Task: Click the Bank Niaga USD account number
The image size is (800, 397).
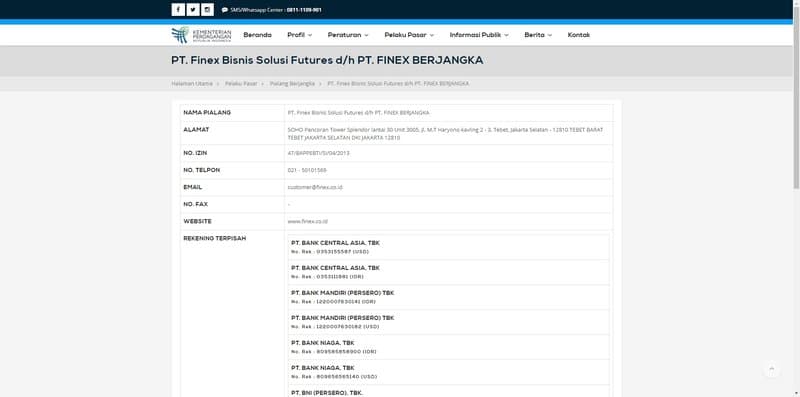Action: coord(334,377)
